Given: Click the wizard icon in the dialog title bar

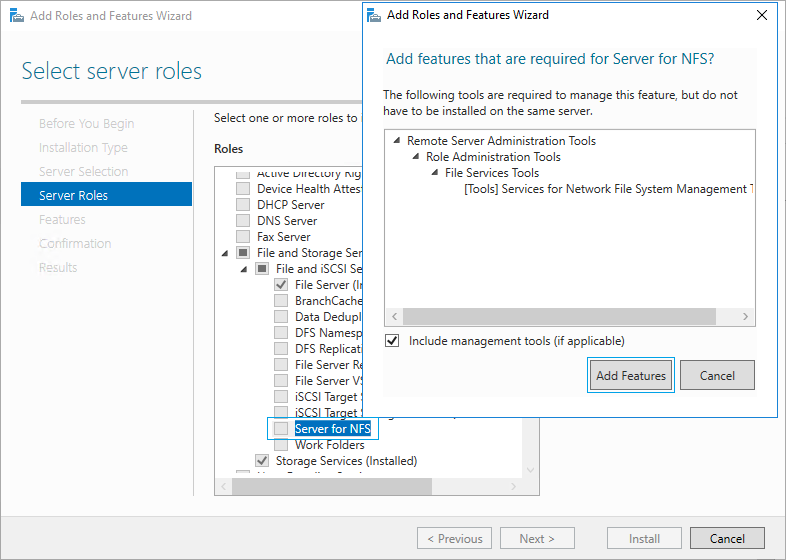Looking at the screenshot, I should 374,15.
